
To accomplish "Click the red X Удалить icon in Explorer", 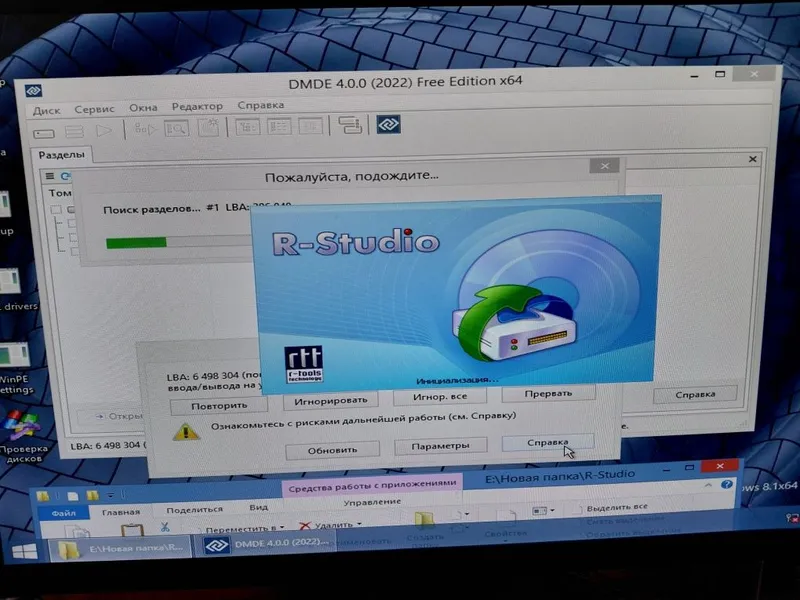I will pyautogui.click(x=305, y=526).
